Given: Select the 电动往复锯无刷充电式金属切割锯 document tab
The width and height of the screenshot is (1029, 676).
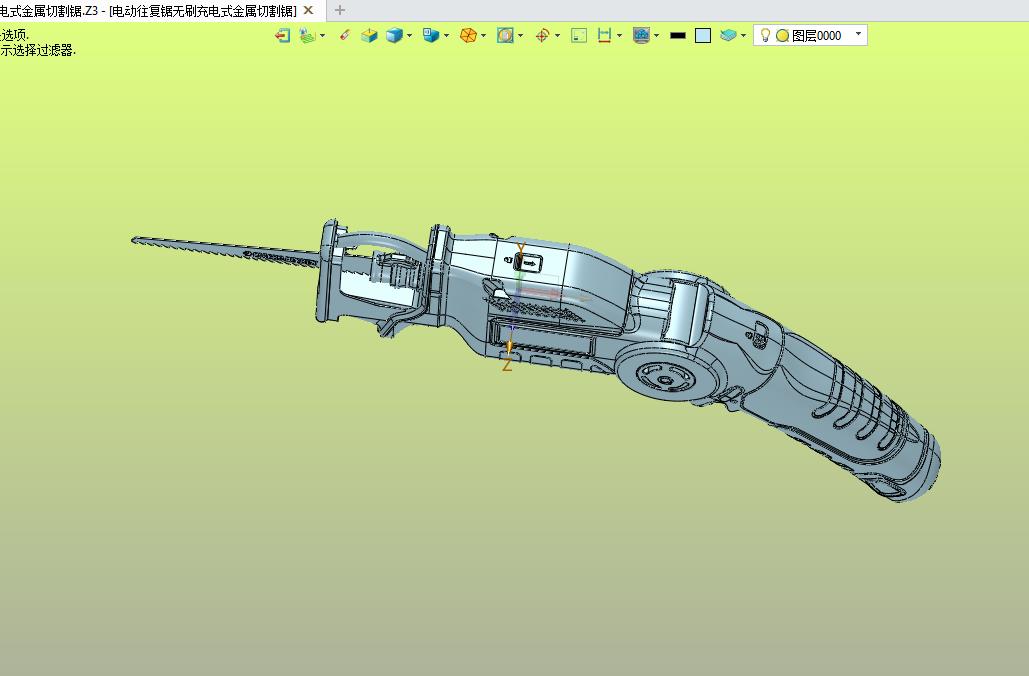Looking at the screenshot, I should pyautogui.click(x=148, y=10).
